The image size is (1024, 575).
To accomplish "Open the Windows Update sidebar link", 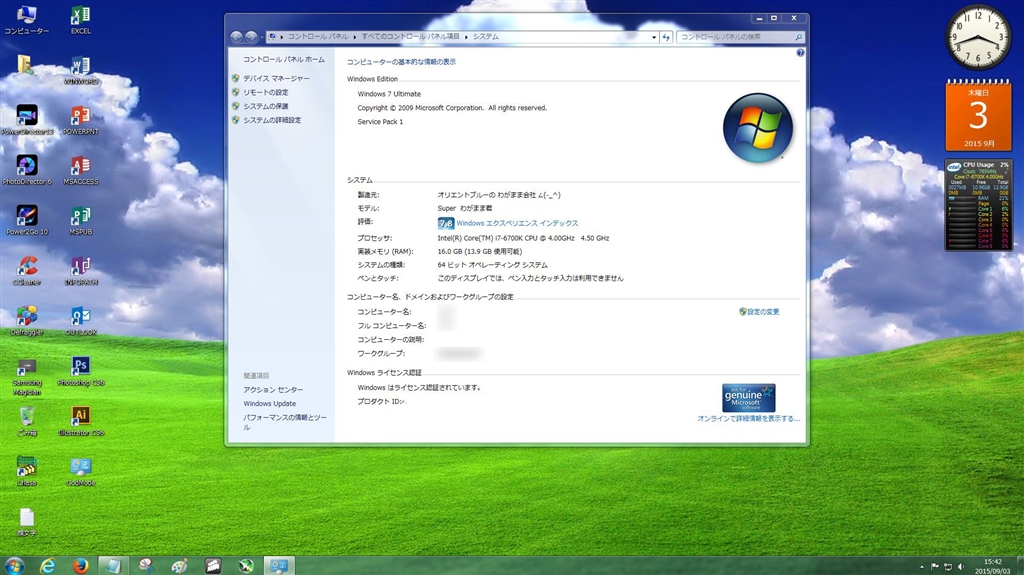I will coord(270,404).
